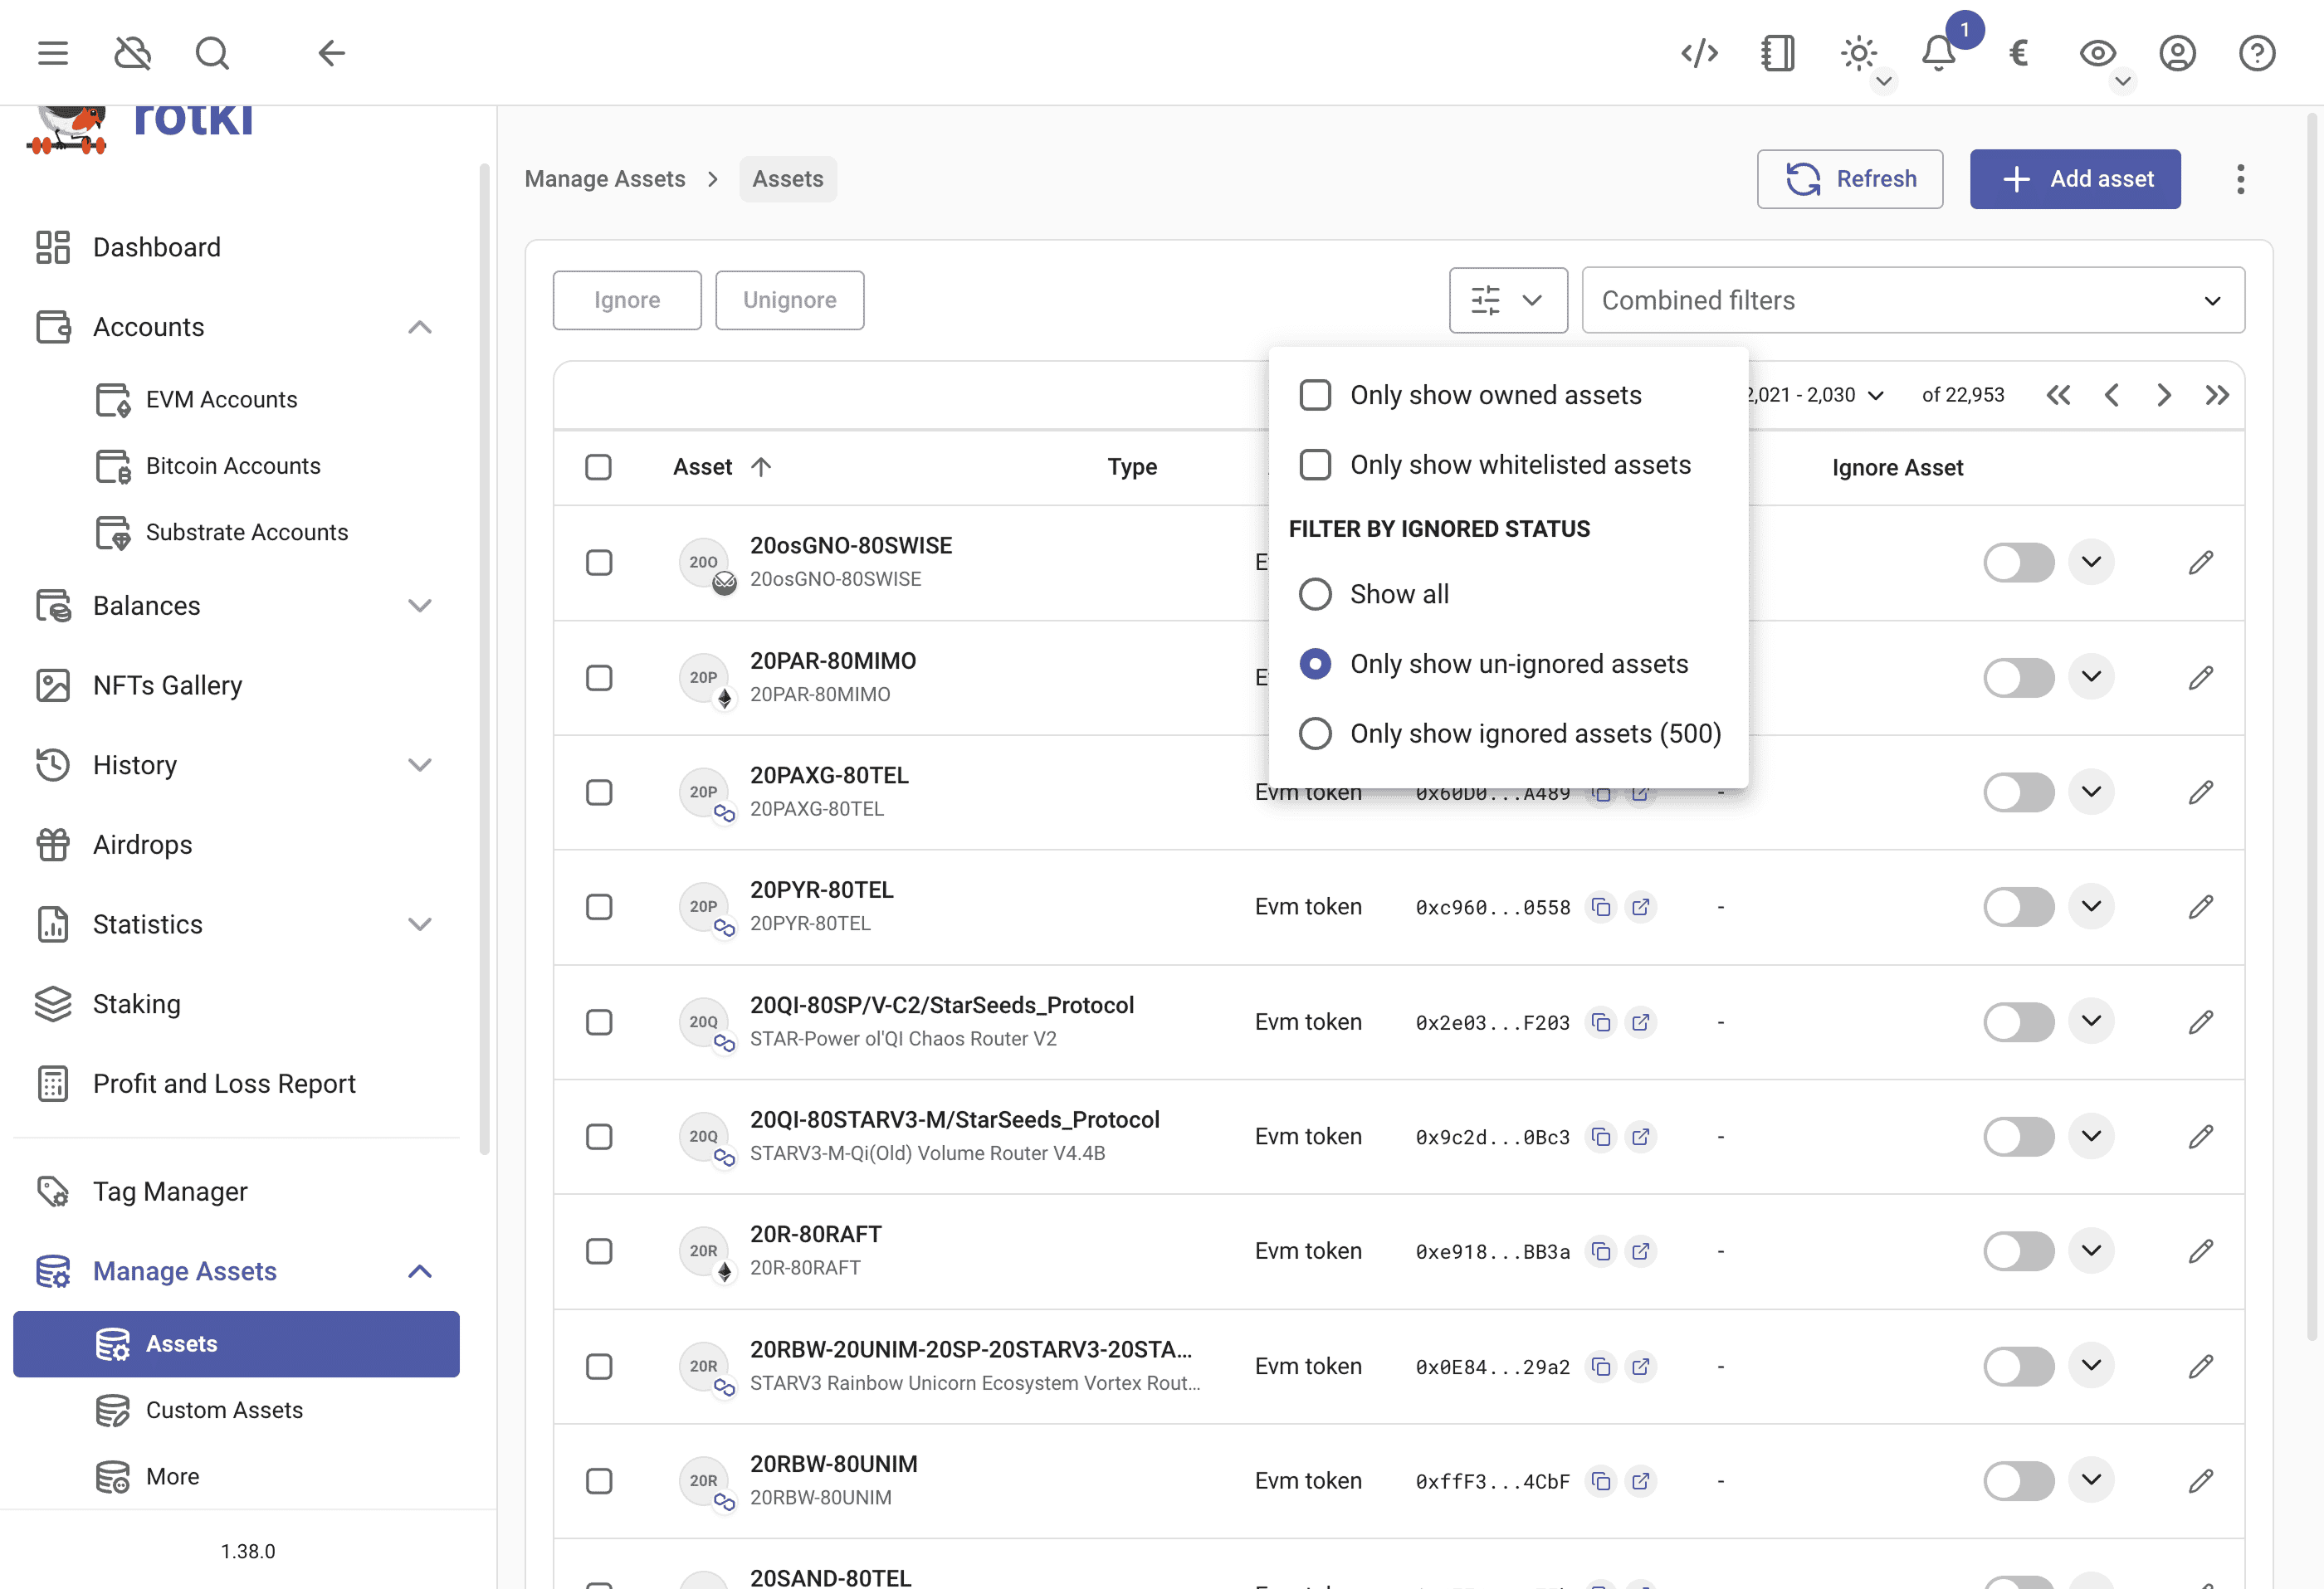The image size is (2324, 1589).
Task: Toggle ignore switch for 20R-80RAFT
Action: [x=2018, y=1251]
